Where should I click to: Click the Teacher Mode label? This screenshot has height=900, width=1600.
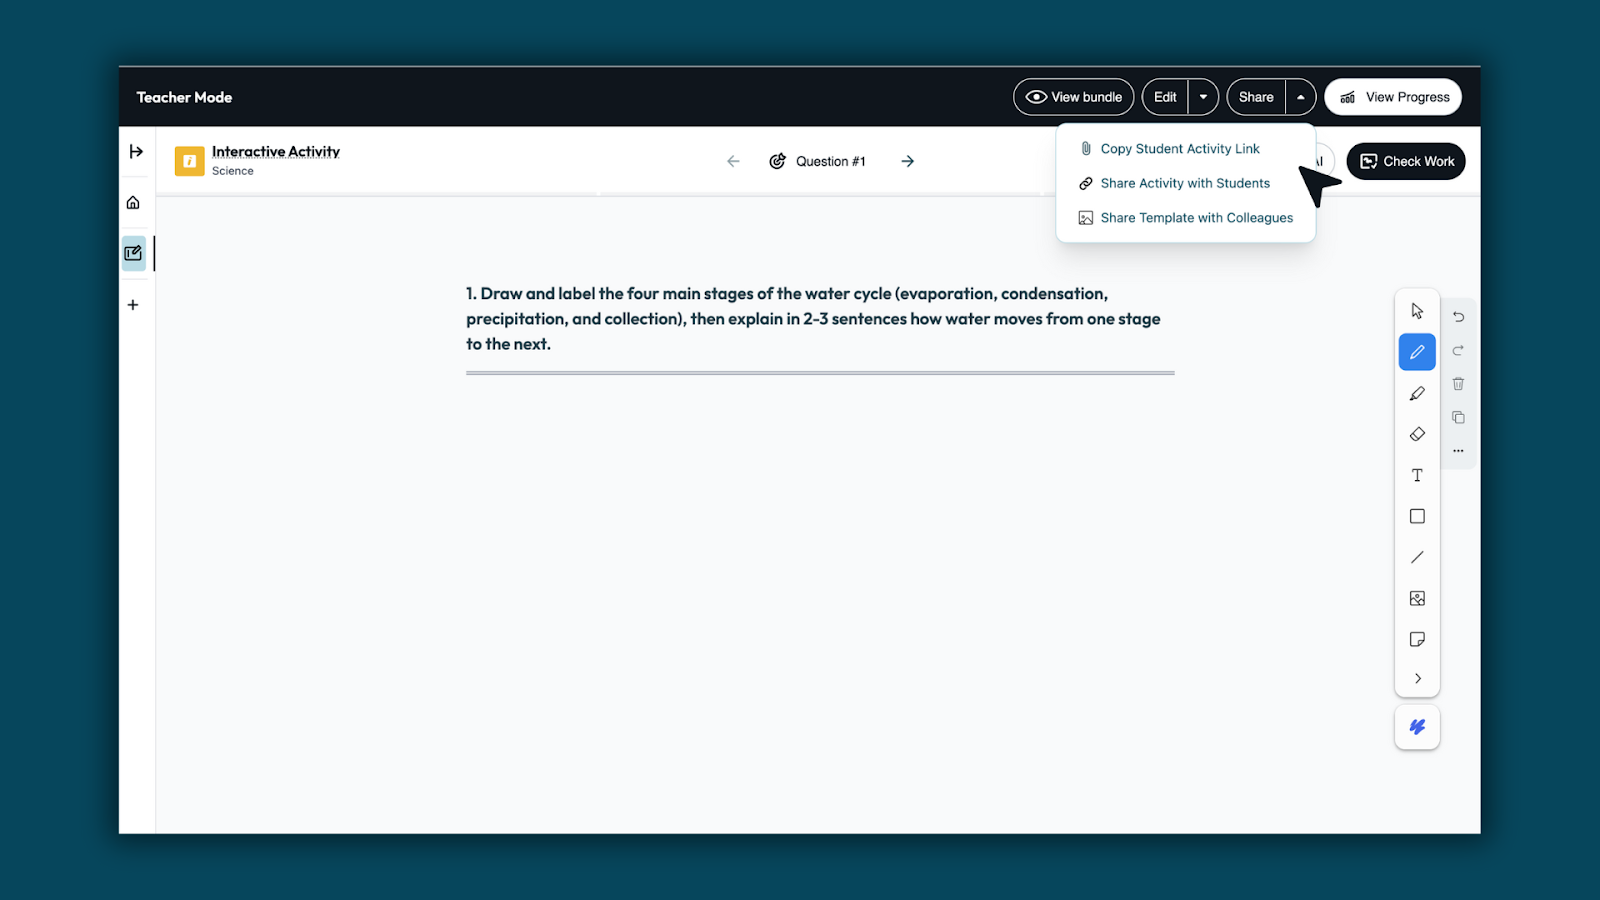point(184,97)
